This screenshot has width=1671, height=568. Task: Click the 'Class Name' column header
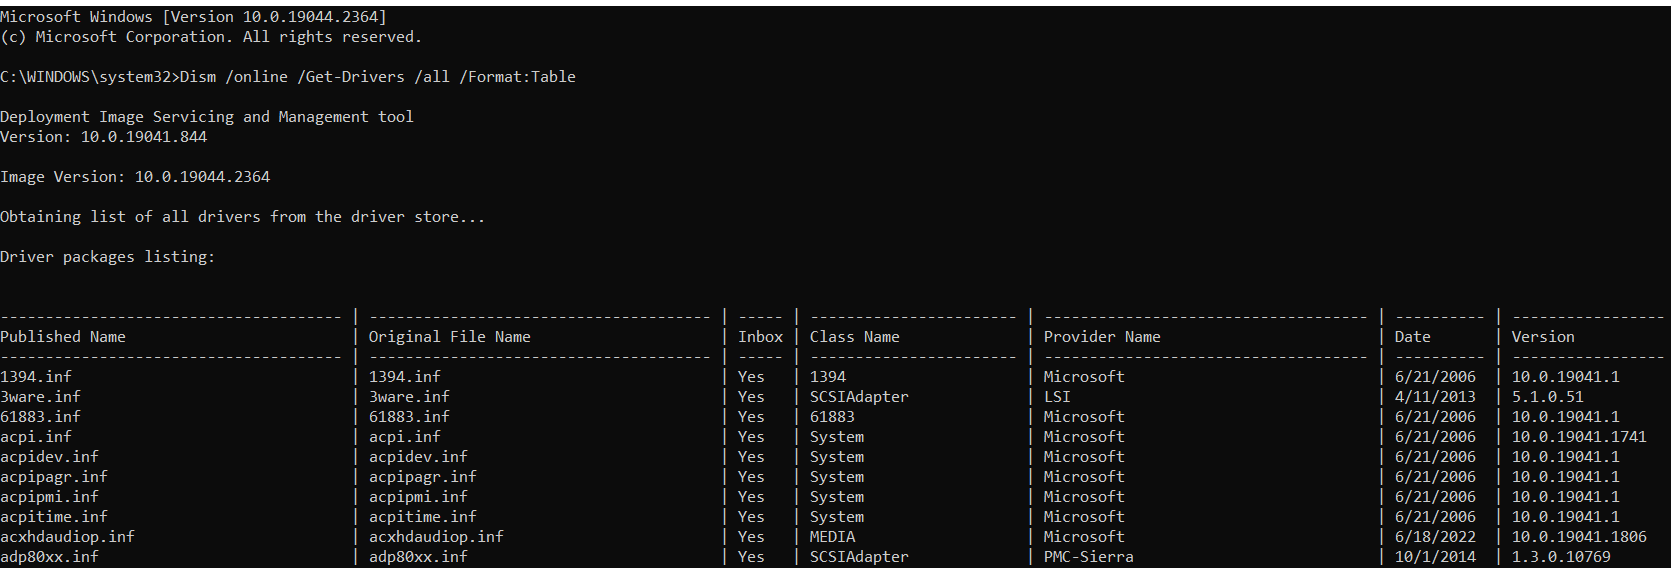pos(854,337)
